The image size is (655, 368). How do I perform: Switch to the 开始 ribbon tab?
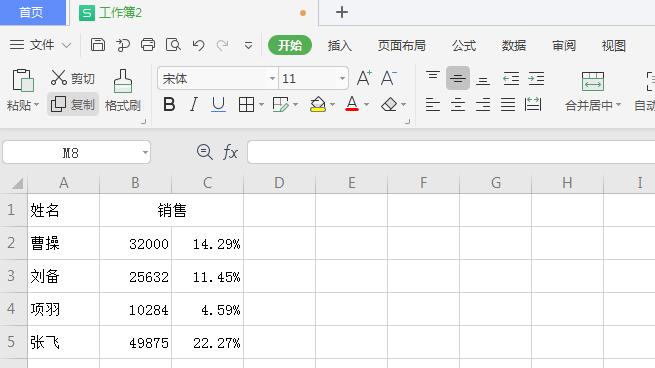click(x=289, y=45)
